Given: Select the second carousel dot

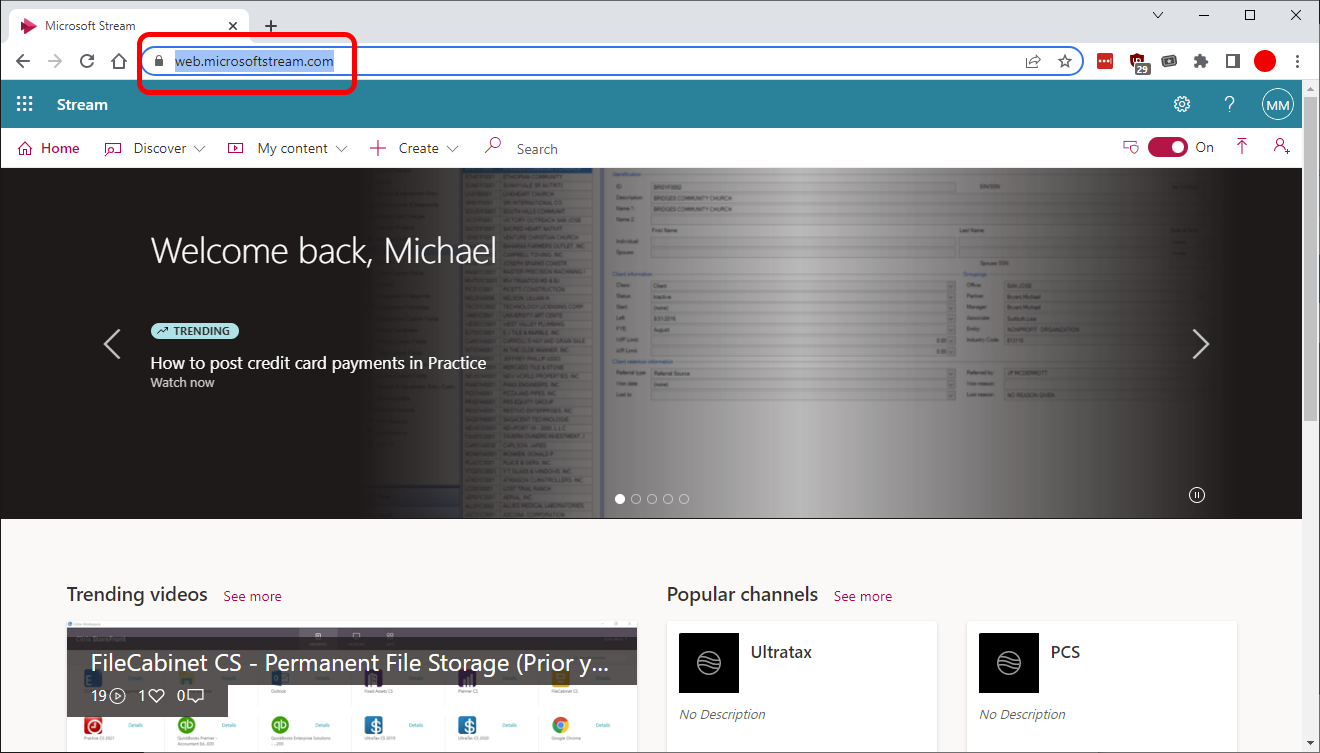Looking at the screenshot, I should click(636, 498).
